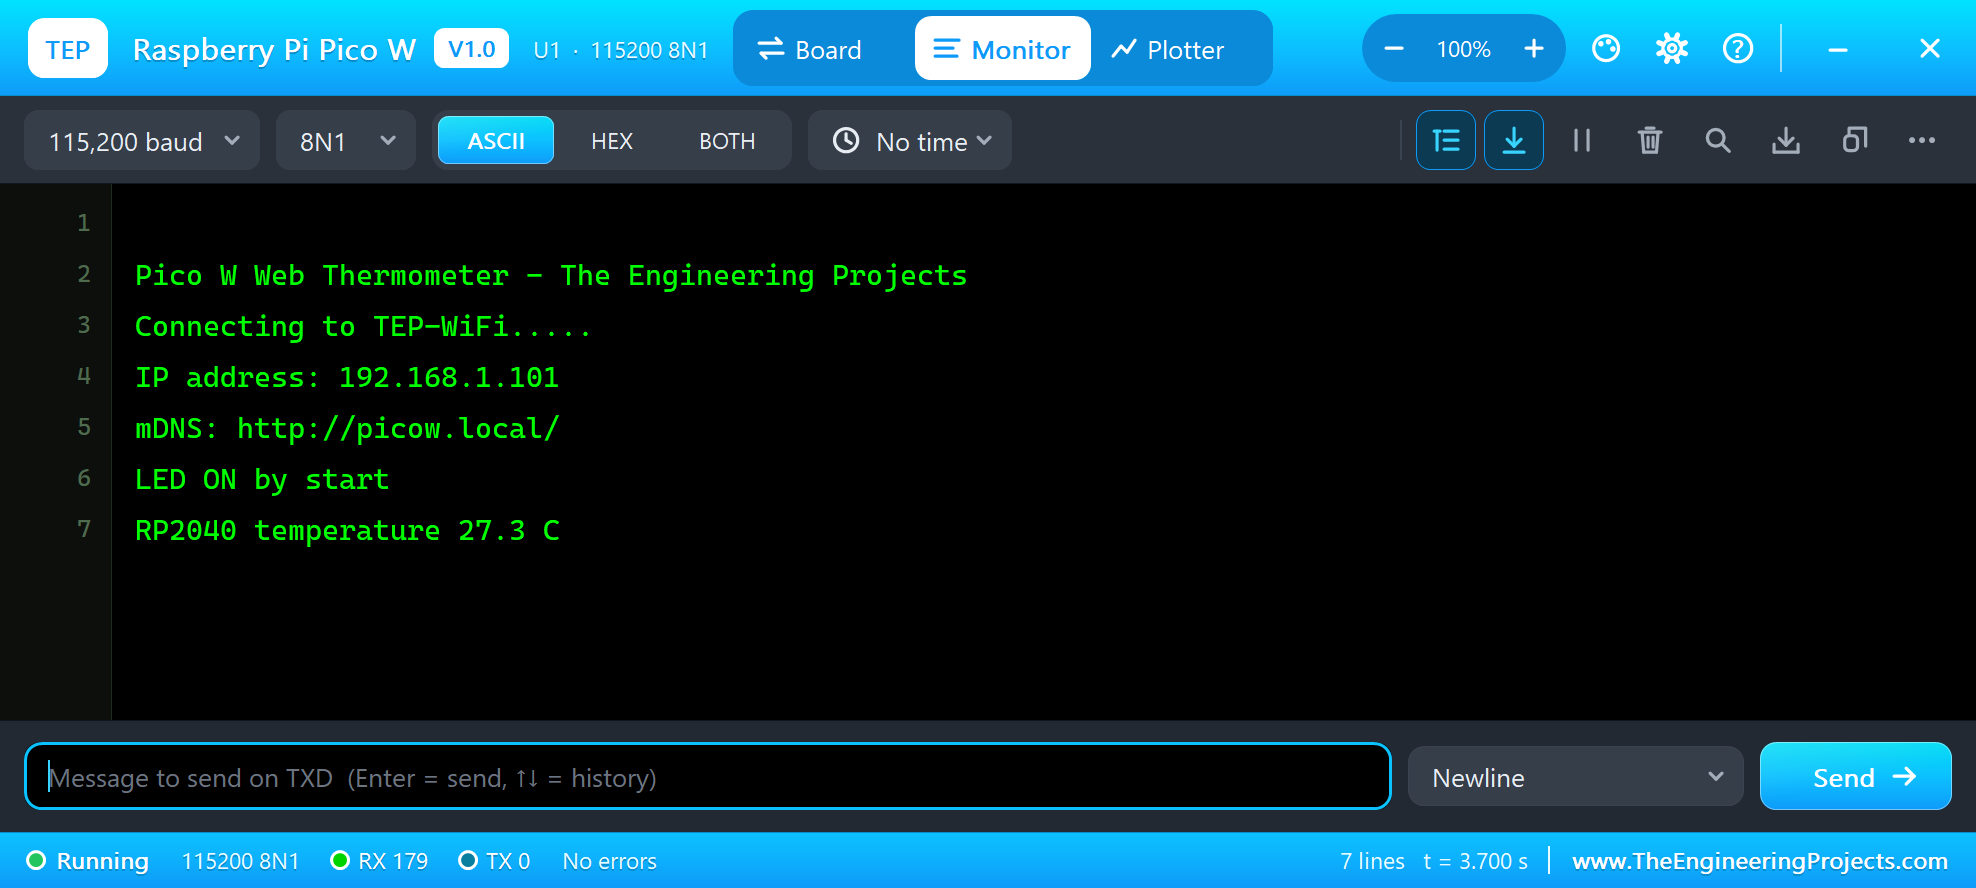
Task: Toggle line numbers view icon
Action: pyautogui.click(x=1445, y=140)
